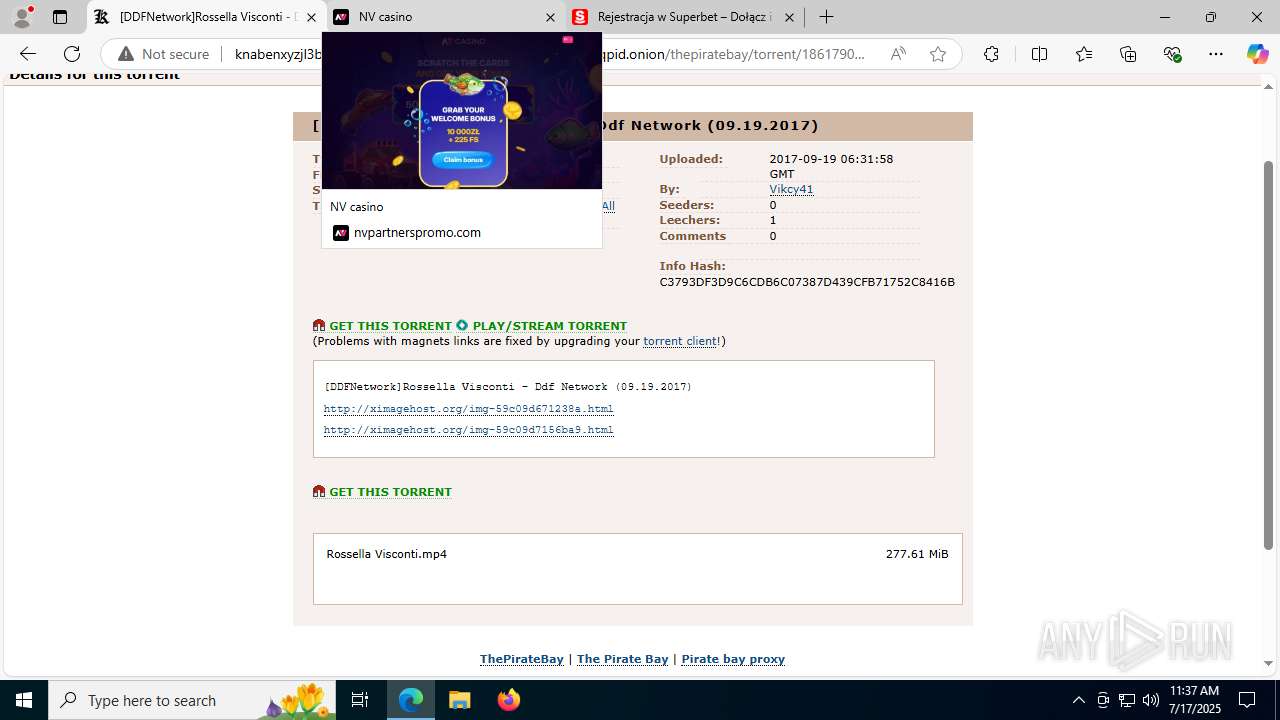Open ximagehost img-59c09d671238a link
The height and width of the screenshot is (720, 1280).
468,408
